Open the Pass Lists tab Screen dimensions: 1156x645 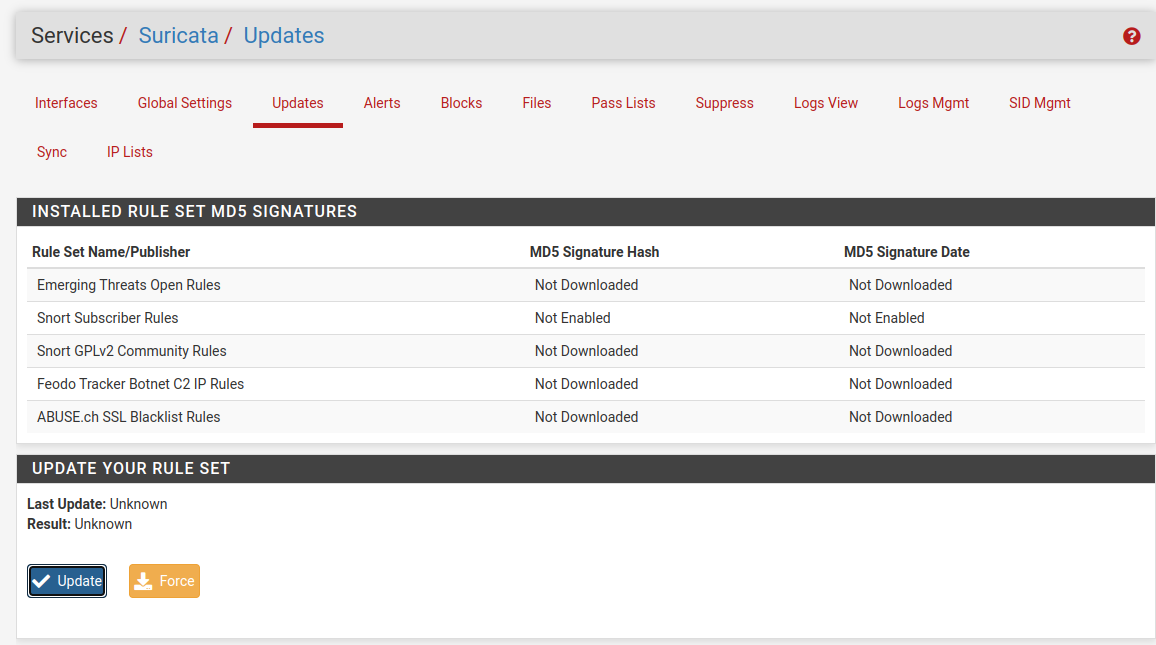point(623,103)
